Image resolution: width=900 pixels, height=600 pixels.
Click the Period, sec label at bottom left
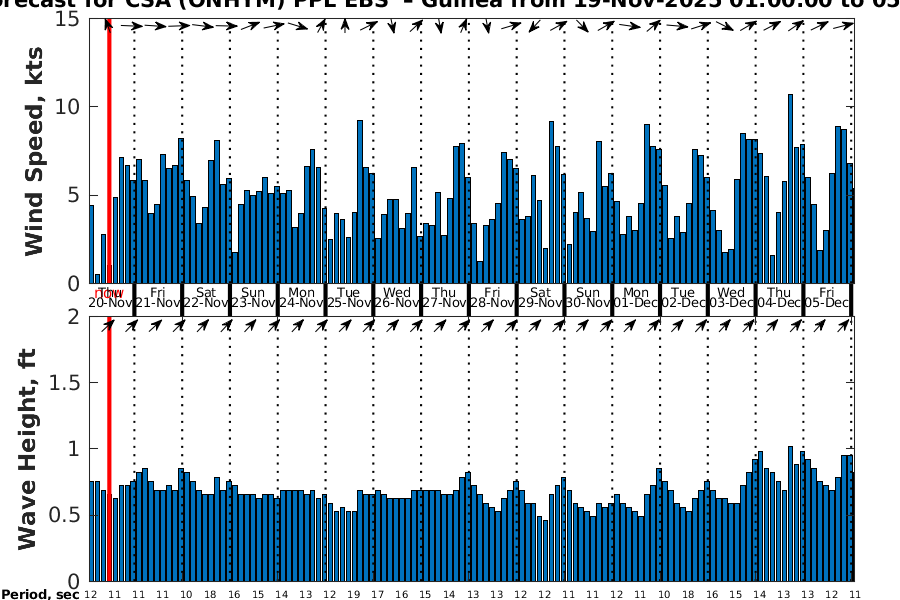40,594
